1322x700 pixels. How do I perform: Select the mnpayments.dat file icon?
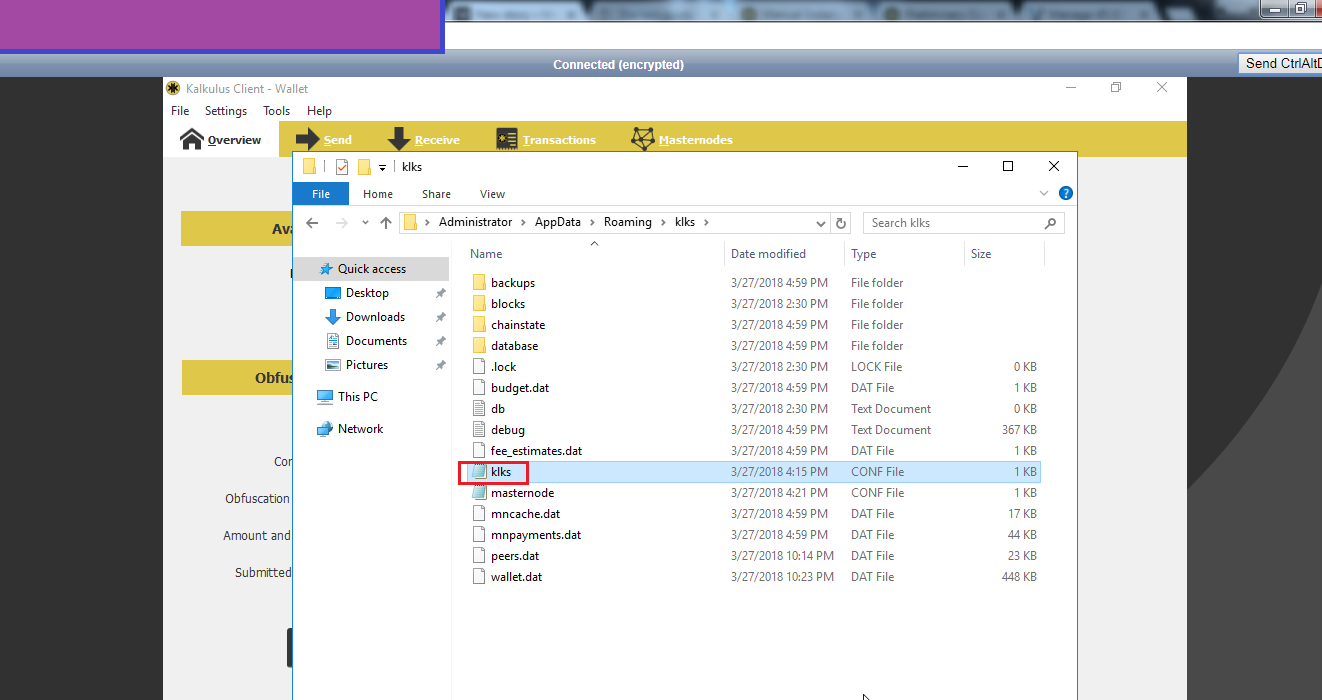pos(479,535)
